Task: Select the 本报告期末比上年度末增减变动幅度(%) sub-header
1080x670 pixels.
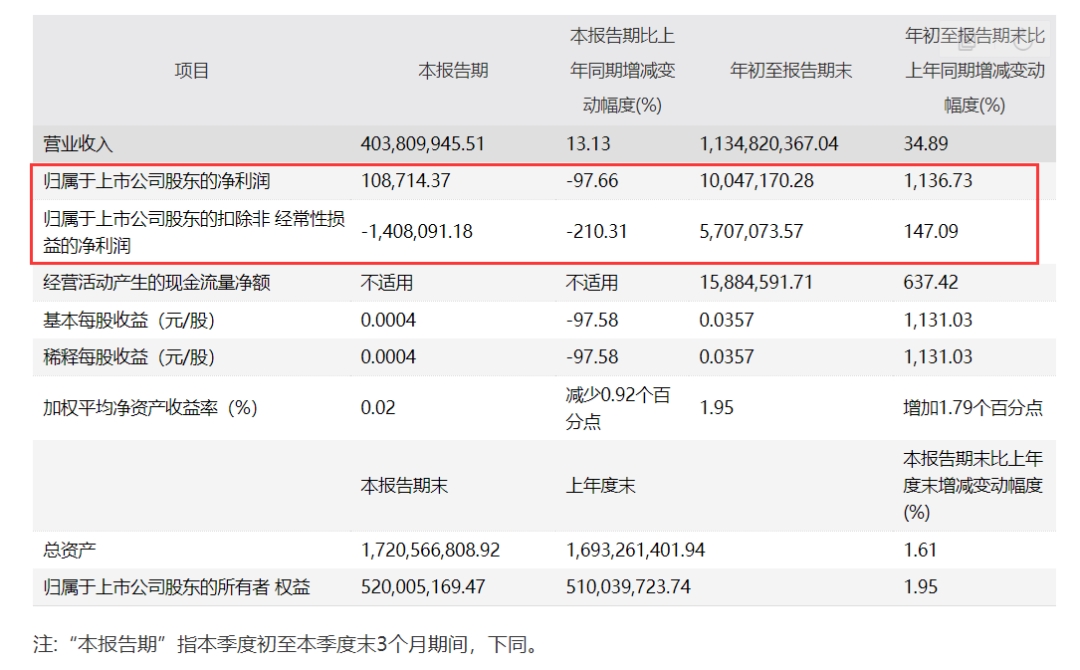Action: coord(973,485)
